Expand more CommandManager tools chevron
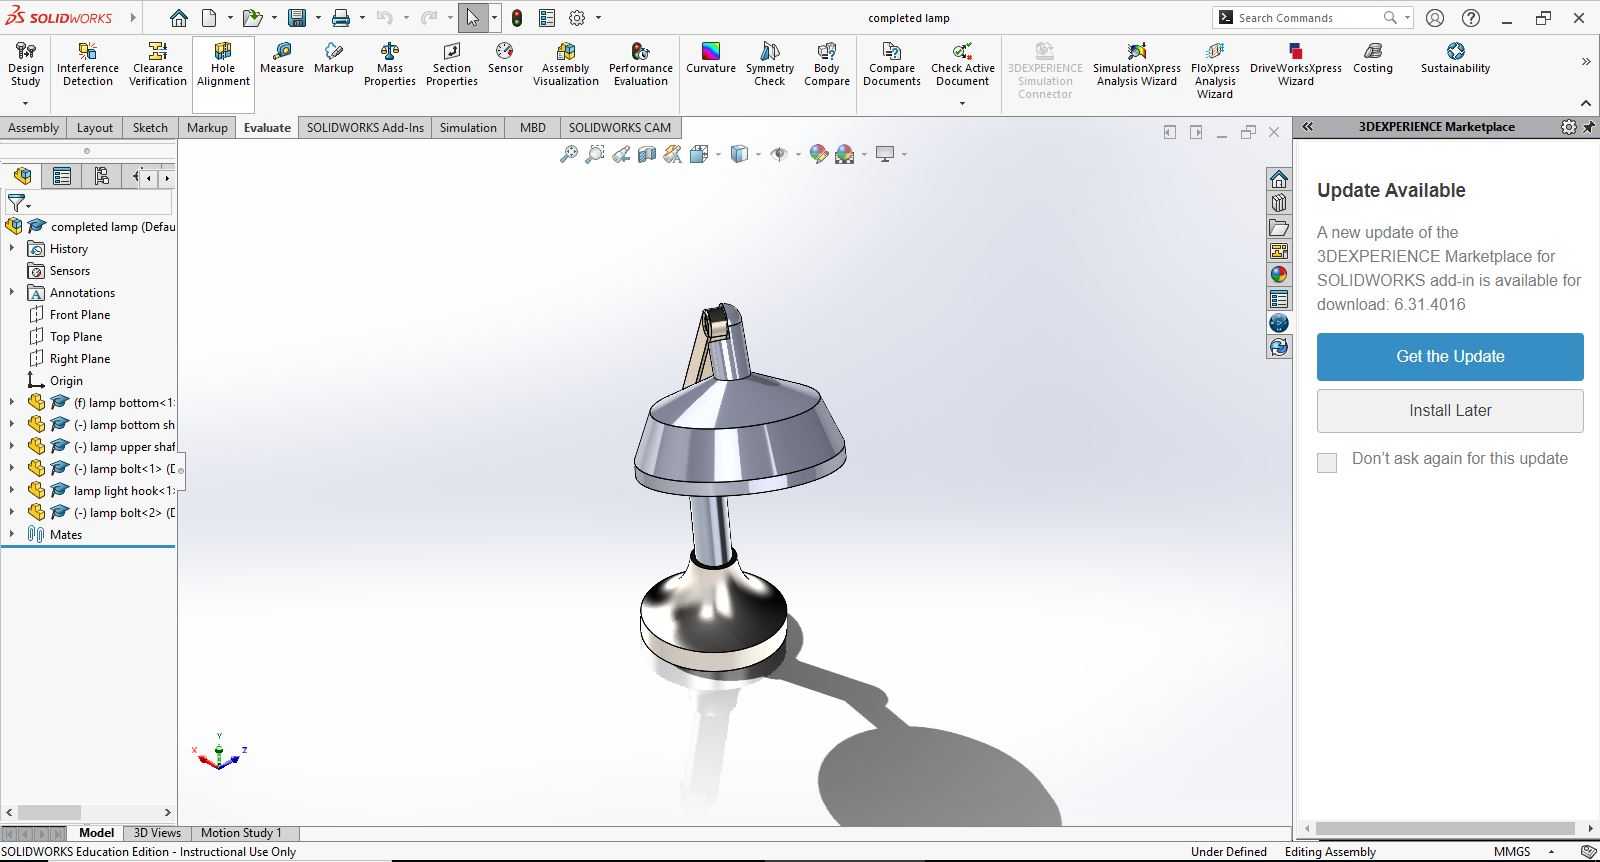Image resolution: width=1600 pixels, height=862 pixels. [1586, 62]
